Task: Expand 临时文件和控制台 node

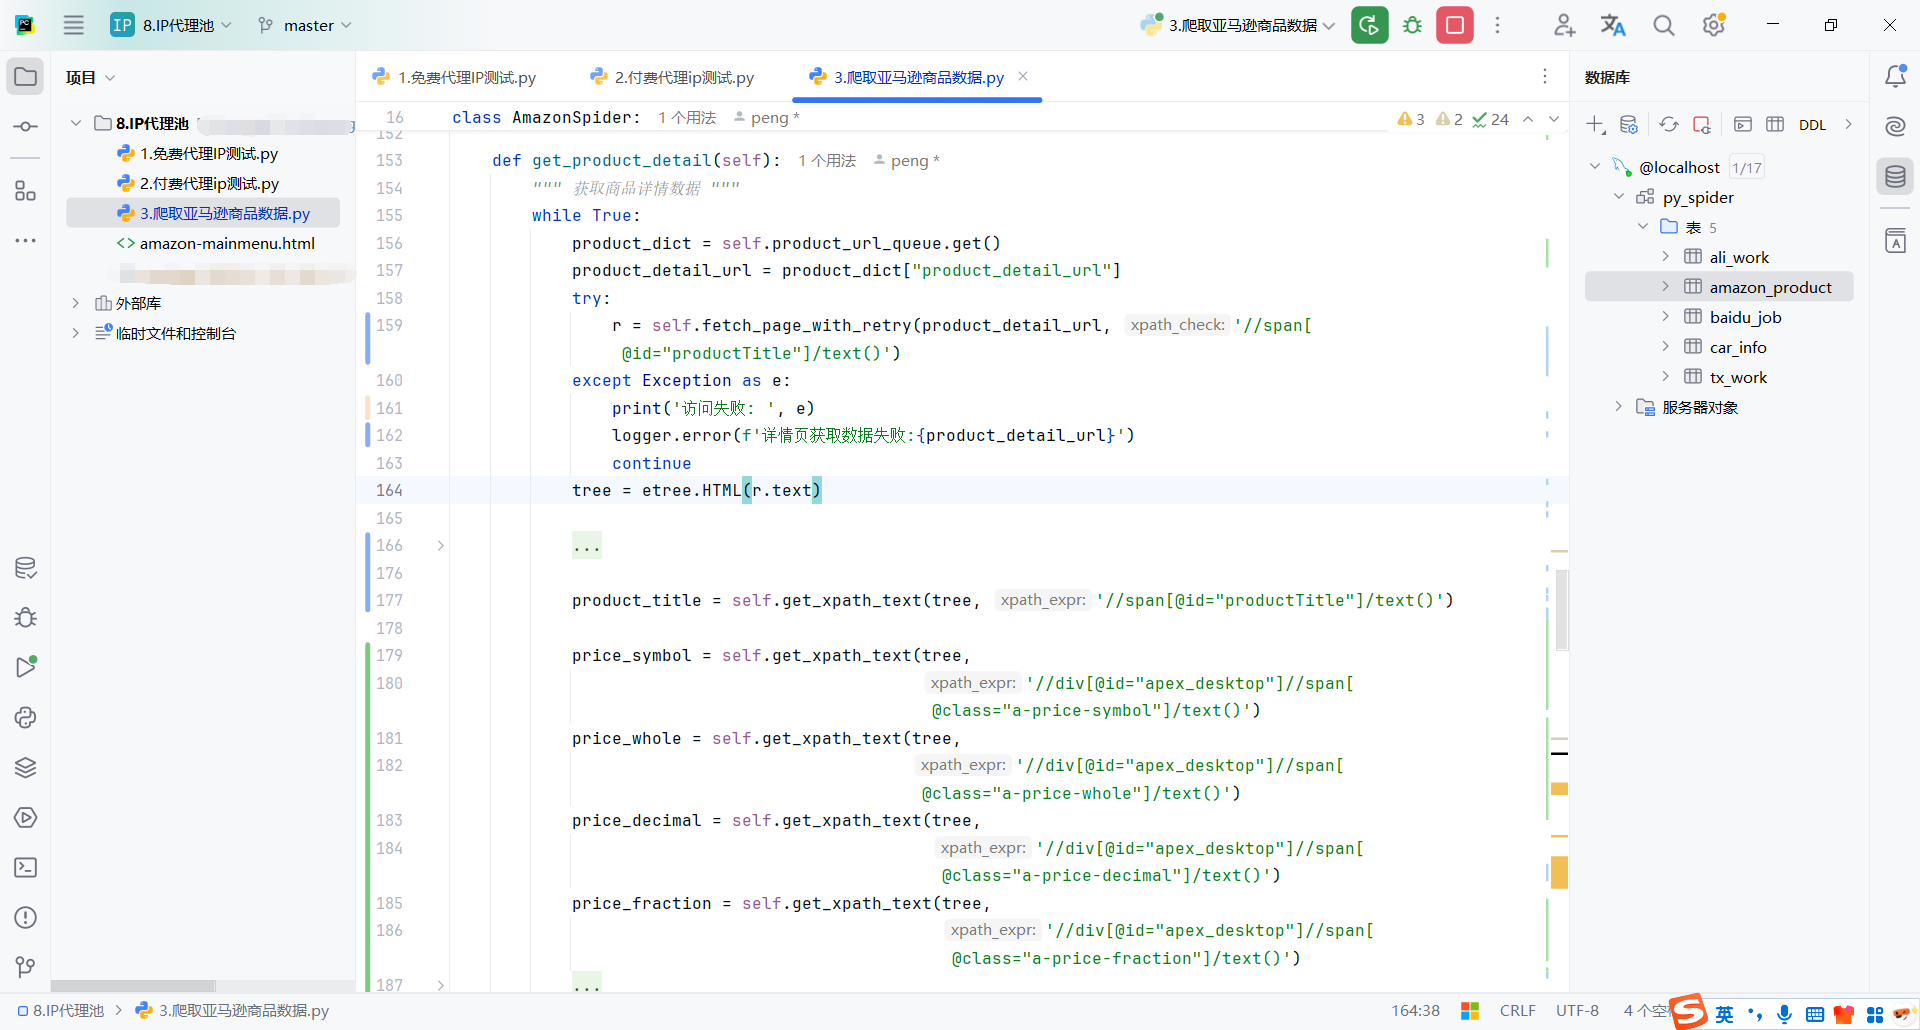Action: click(x=76, y=333)
